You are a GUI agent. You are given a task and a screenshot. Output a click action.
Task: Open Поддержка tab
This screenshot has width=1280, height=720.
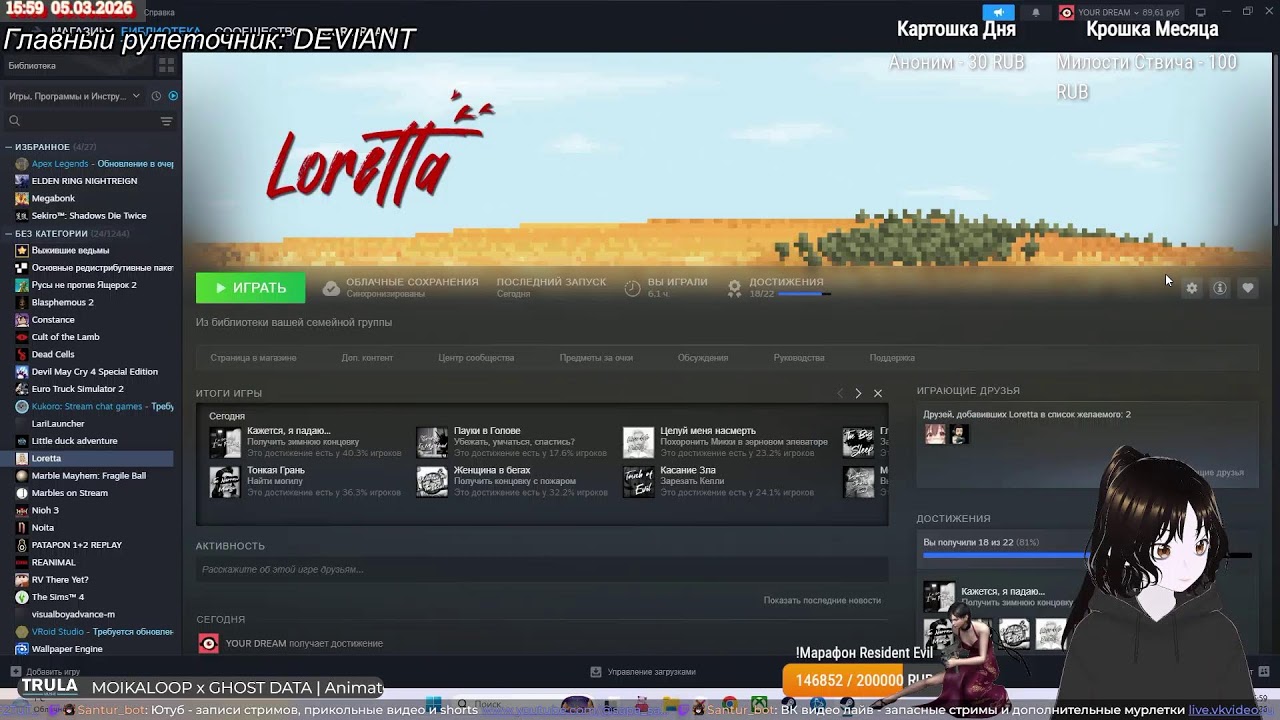tap(892, 358)
